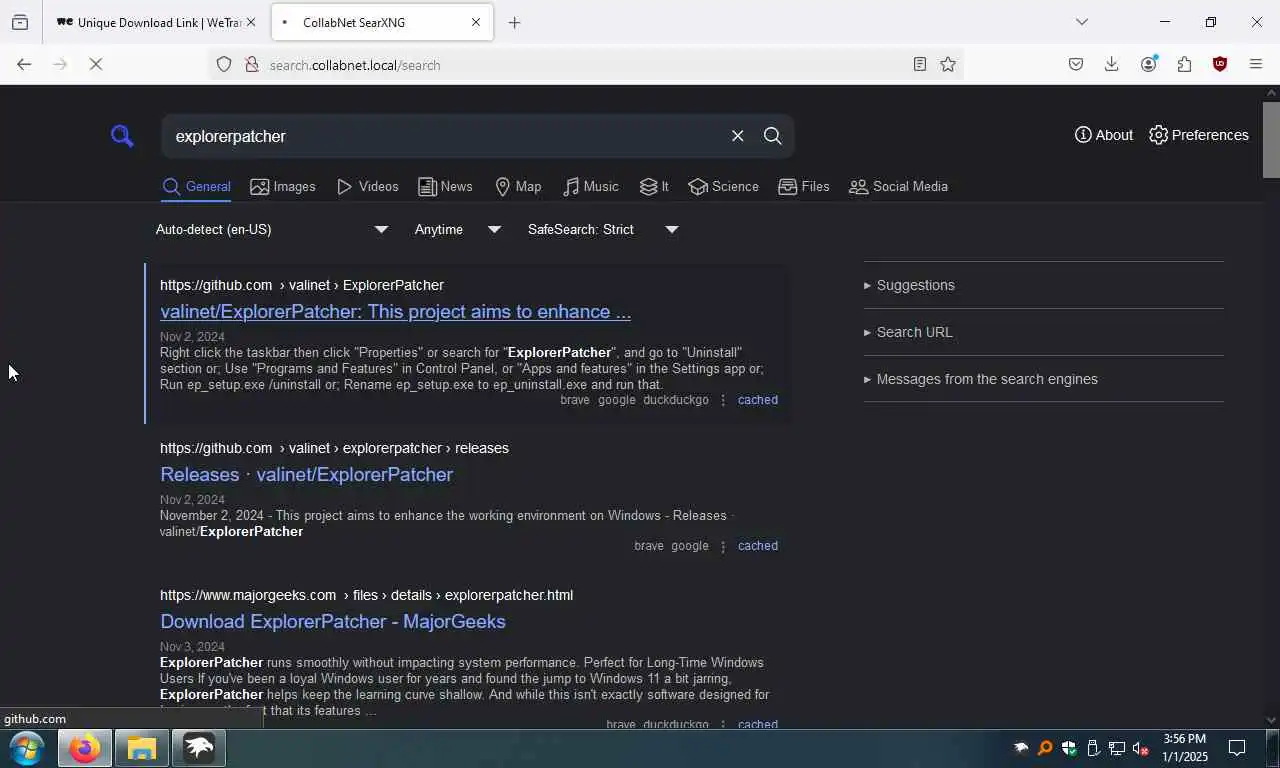Click the muted volume tray icon

(x=1140, y=748)
